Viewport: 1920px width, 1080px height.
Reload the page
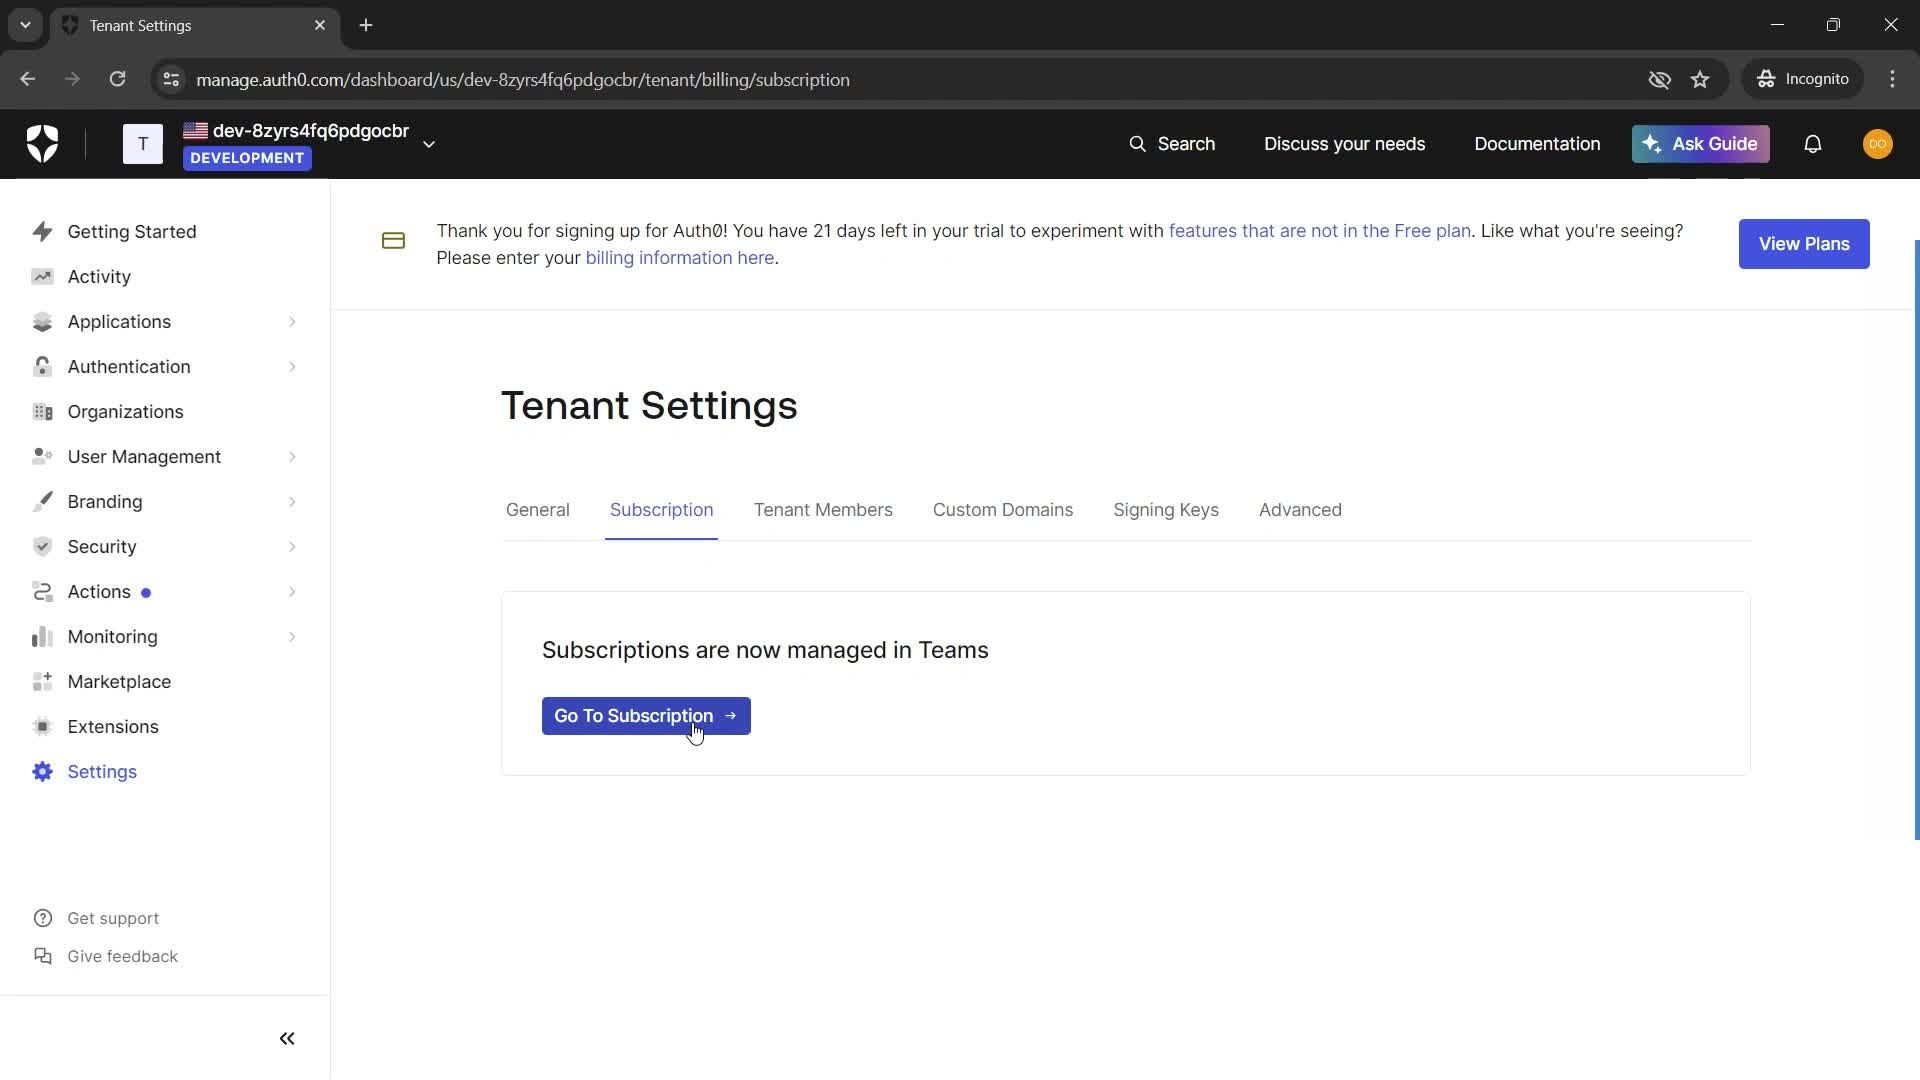pyautogui.click(x=117, y=79)
